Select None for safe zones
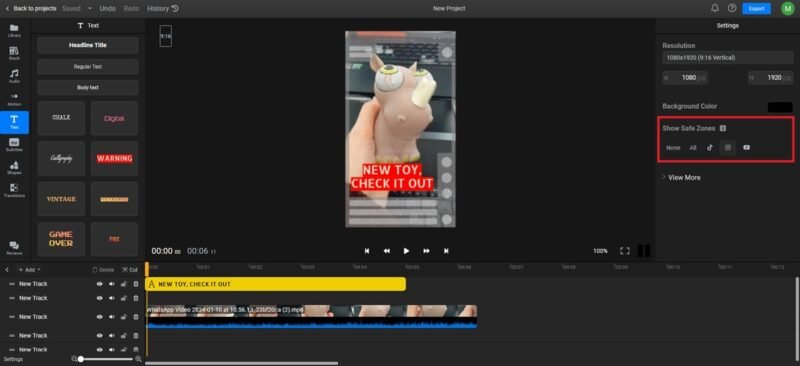Image resolution: width=800 pixels, height=366 pixels. point(673,148)
